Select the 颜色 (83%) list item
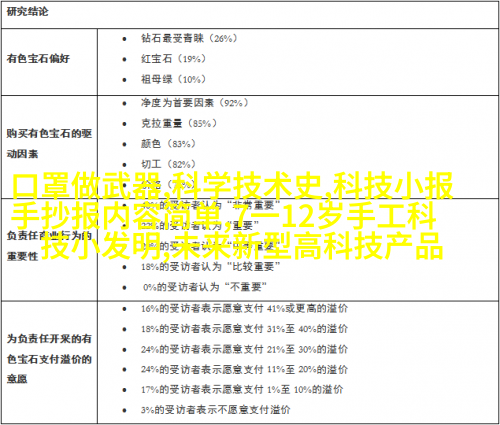The image size is (500, 425). [x=168, y=144]
